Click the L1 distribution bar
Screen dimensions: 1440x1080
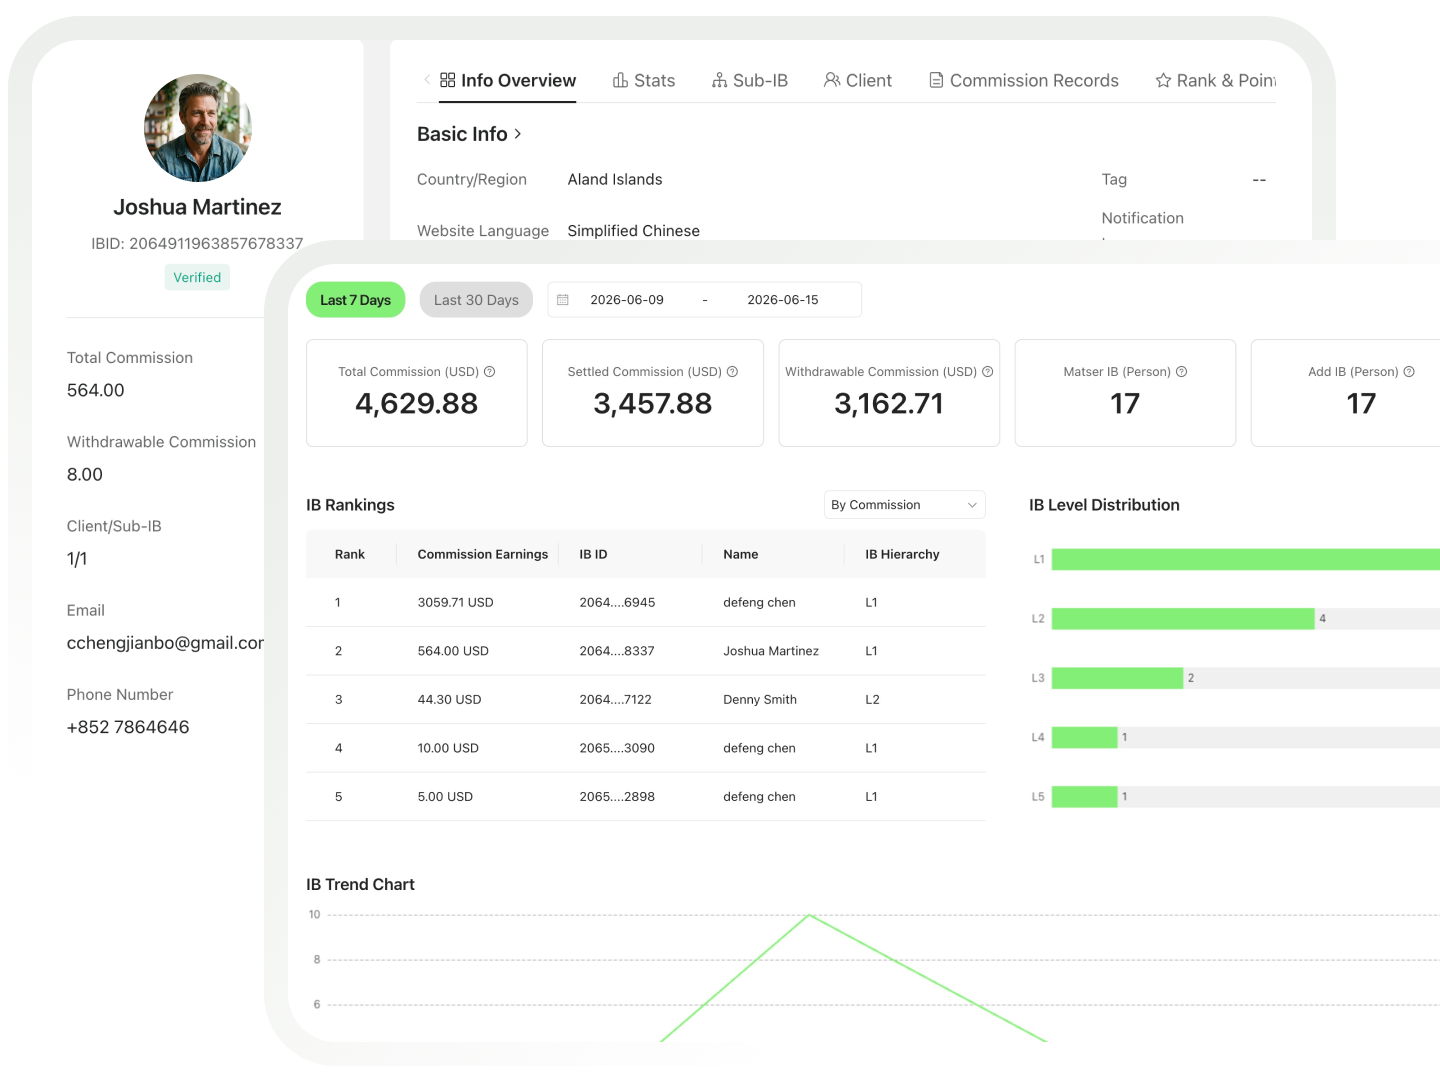click(x=1246, y=559)
